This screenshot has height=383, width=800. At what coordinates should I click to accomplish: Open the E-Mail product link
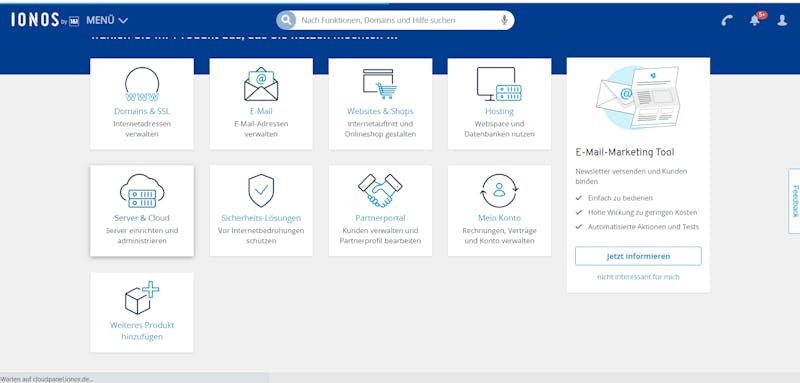click(261, 111)
